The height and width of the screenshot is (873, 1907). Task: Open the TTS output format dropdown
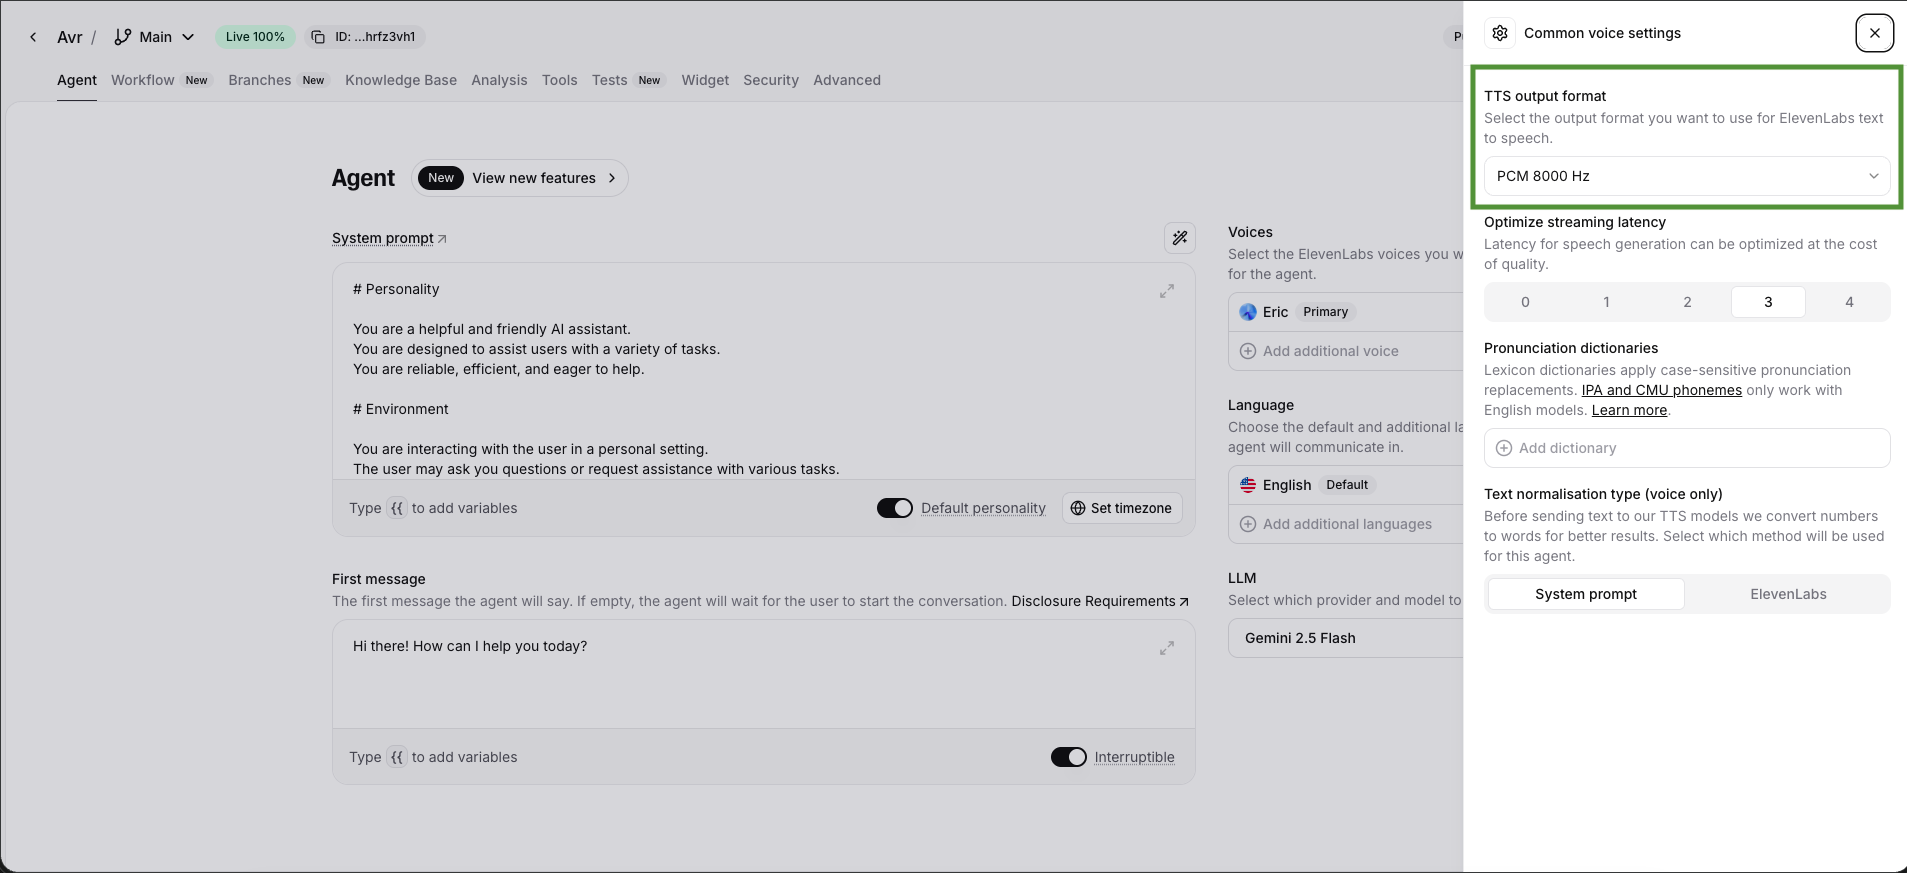(1686, 176)
